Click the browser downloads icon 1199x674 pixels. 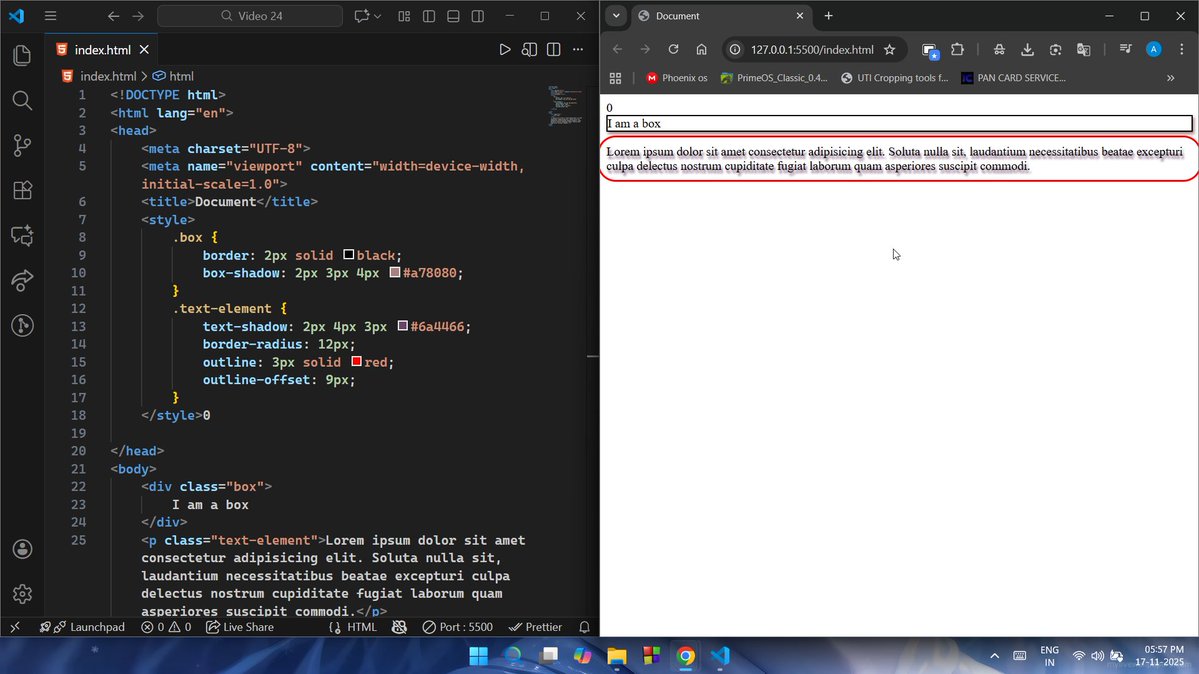[1026, 49]
